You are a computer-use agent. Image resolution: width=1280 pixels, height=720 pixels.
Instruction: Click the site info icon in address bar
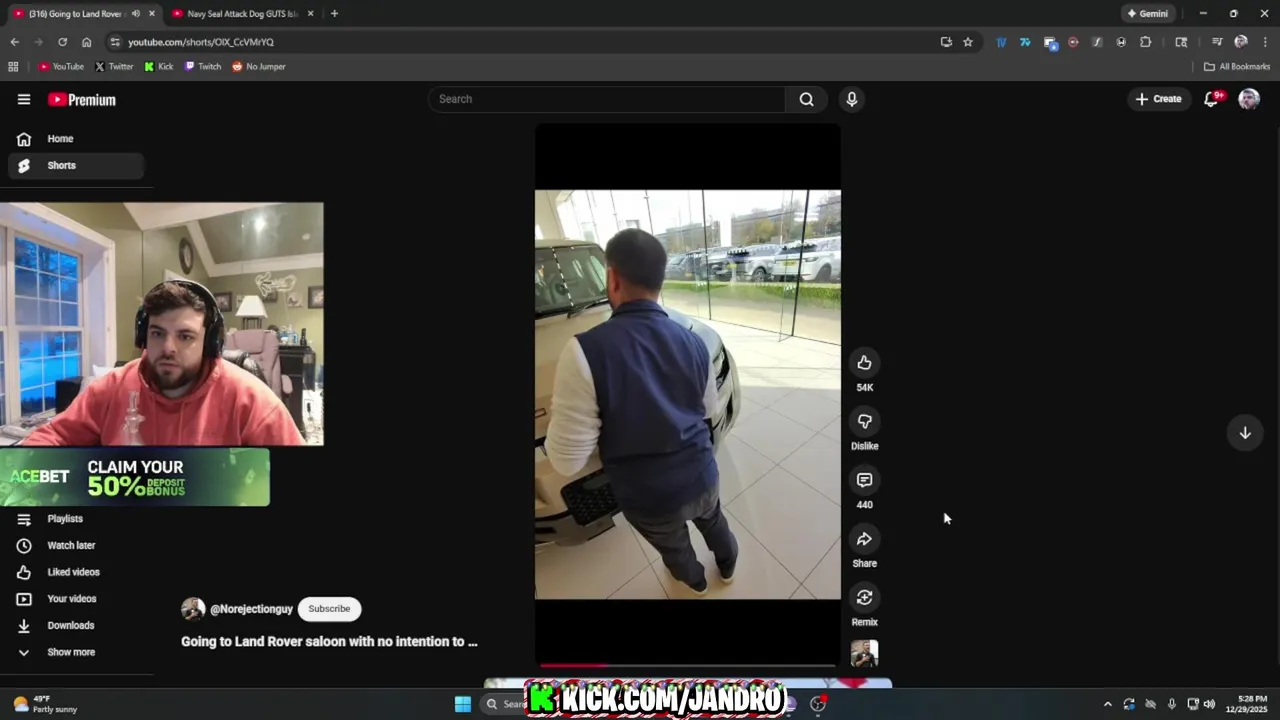pos(115,42)
